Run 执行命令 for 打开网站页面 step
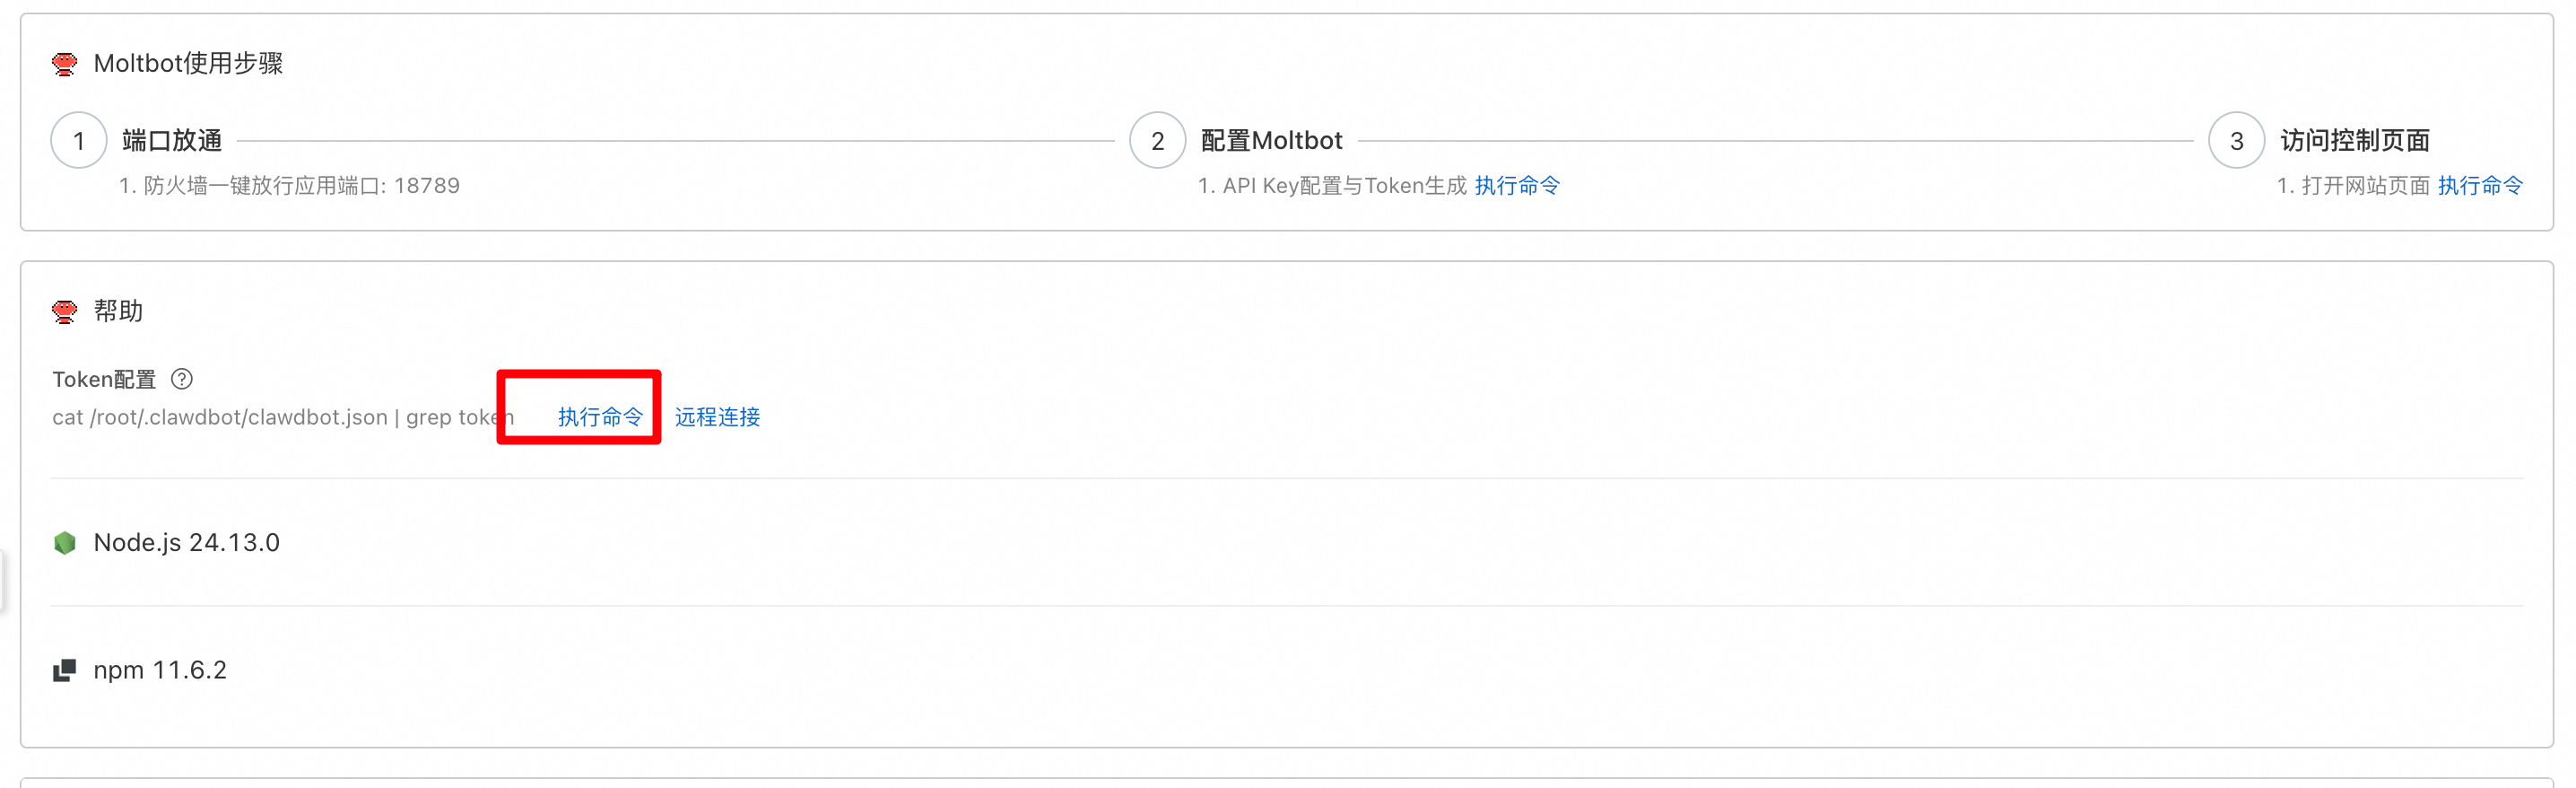 pos(2480,186)
